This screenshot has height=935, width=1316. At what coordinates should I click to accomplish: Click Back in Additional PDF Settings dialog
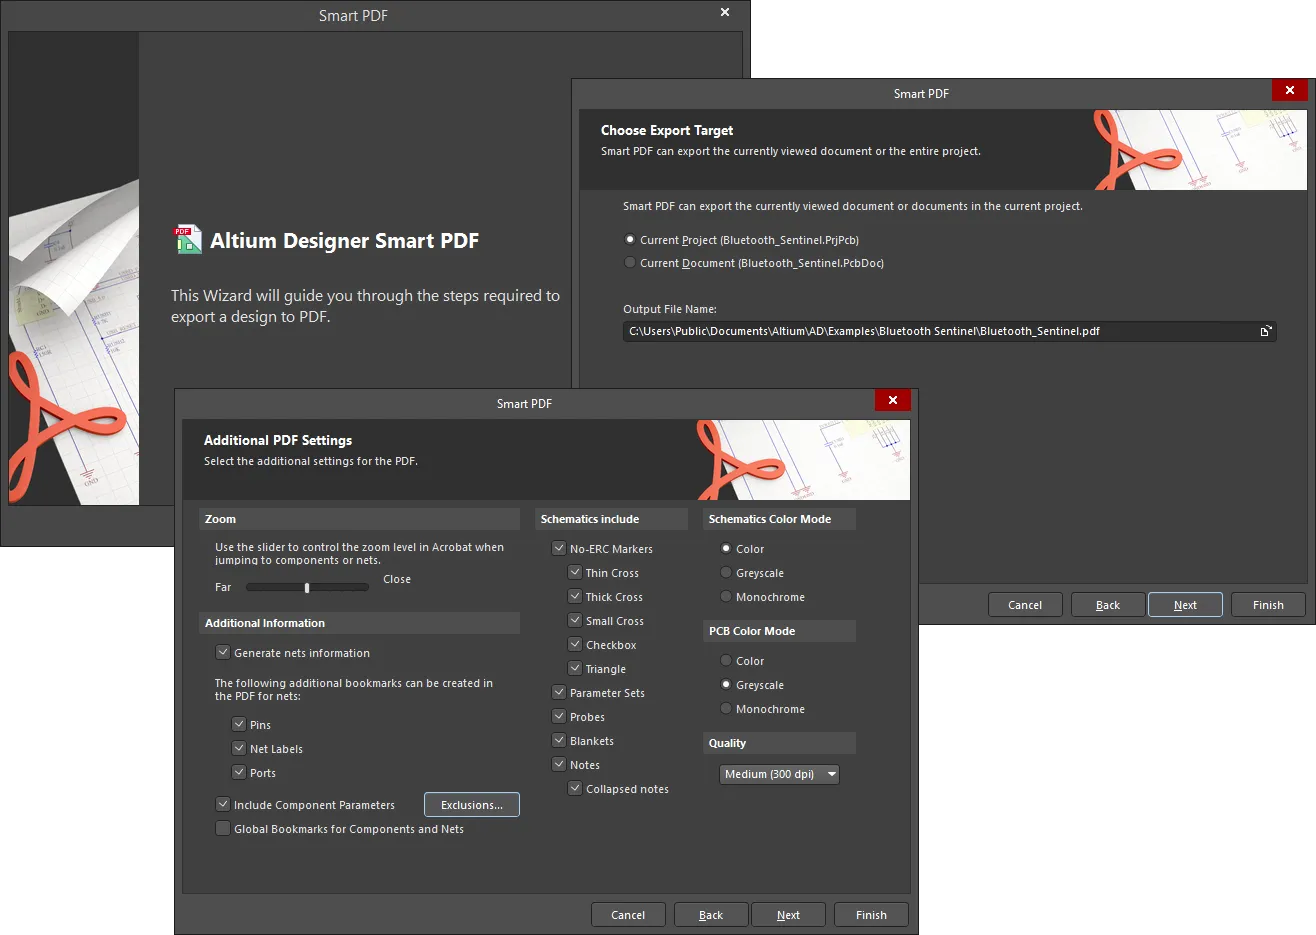coord(711,915)
